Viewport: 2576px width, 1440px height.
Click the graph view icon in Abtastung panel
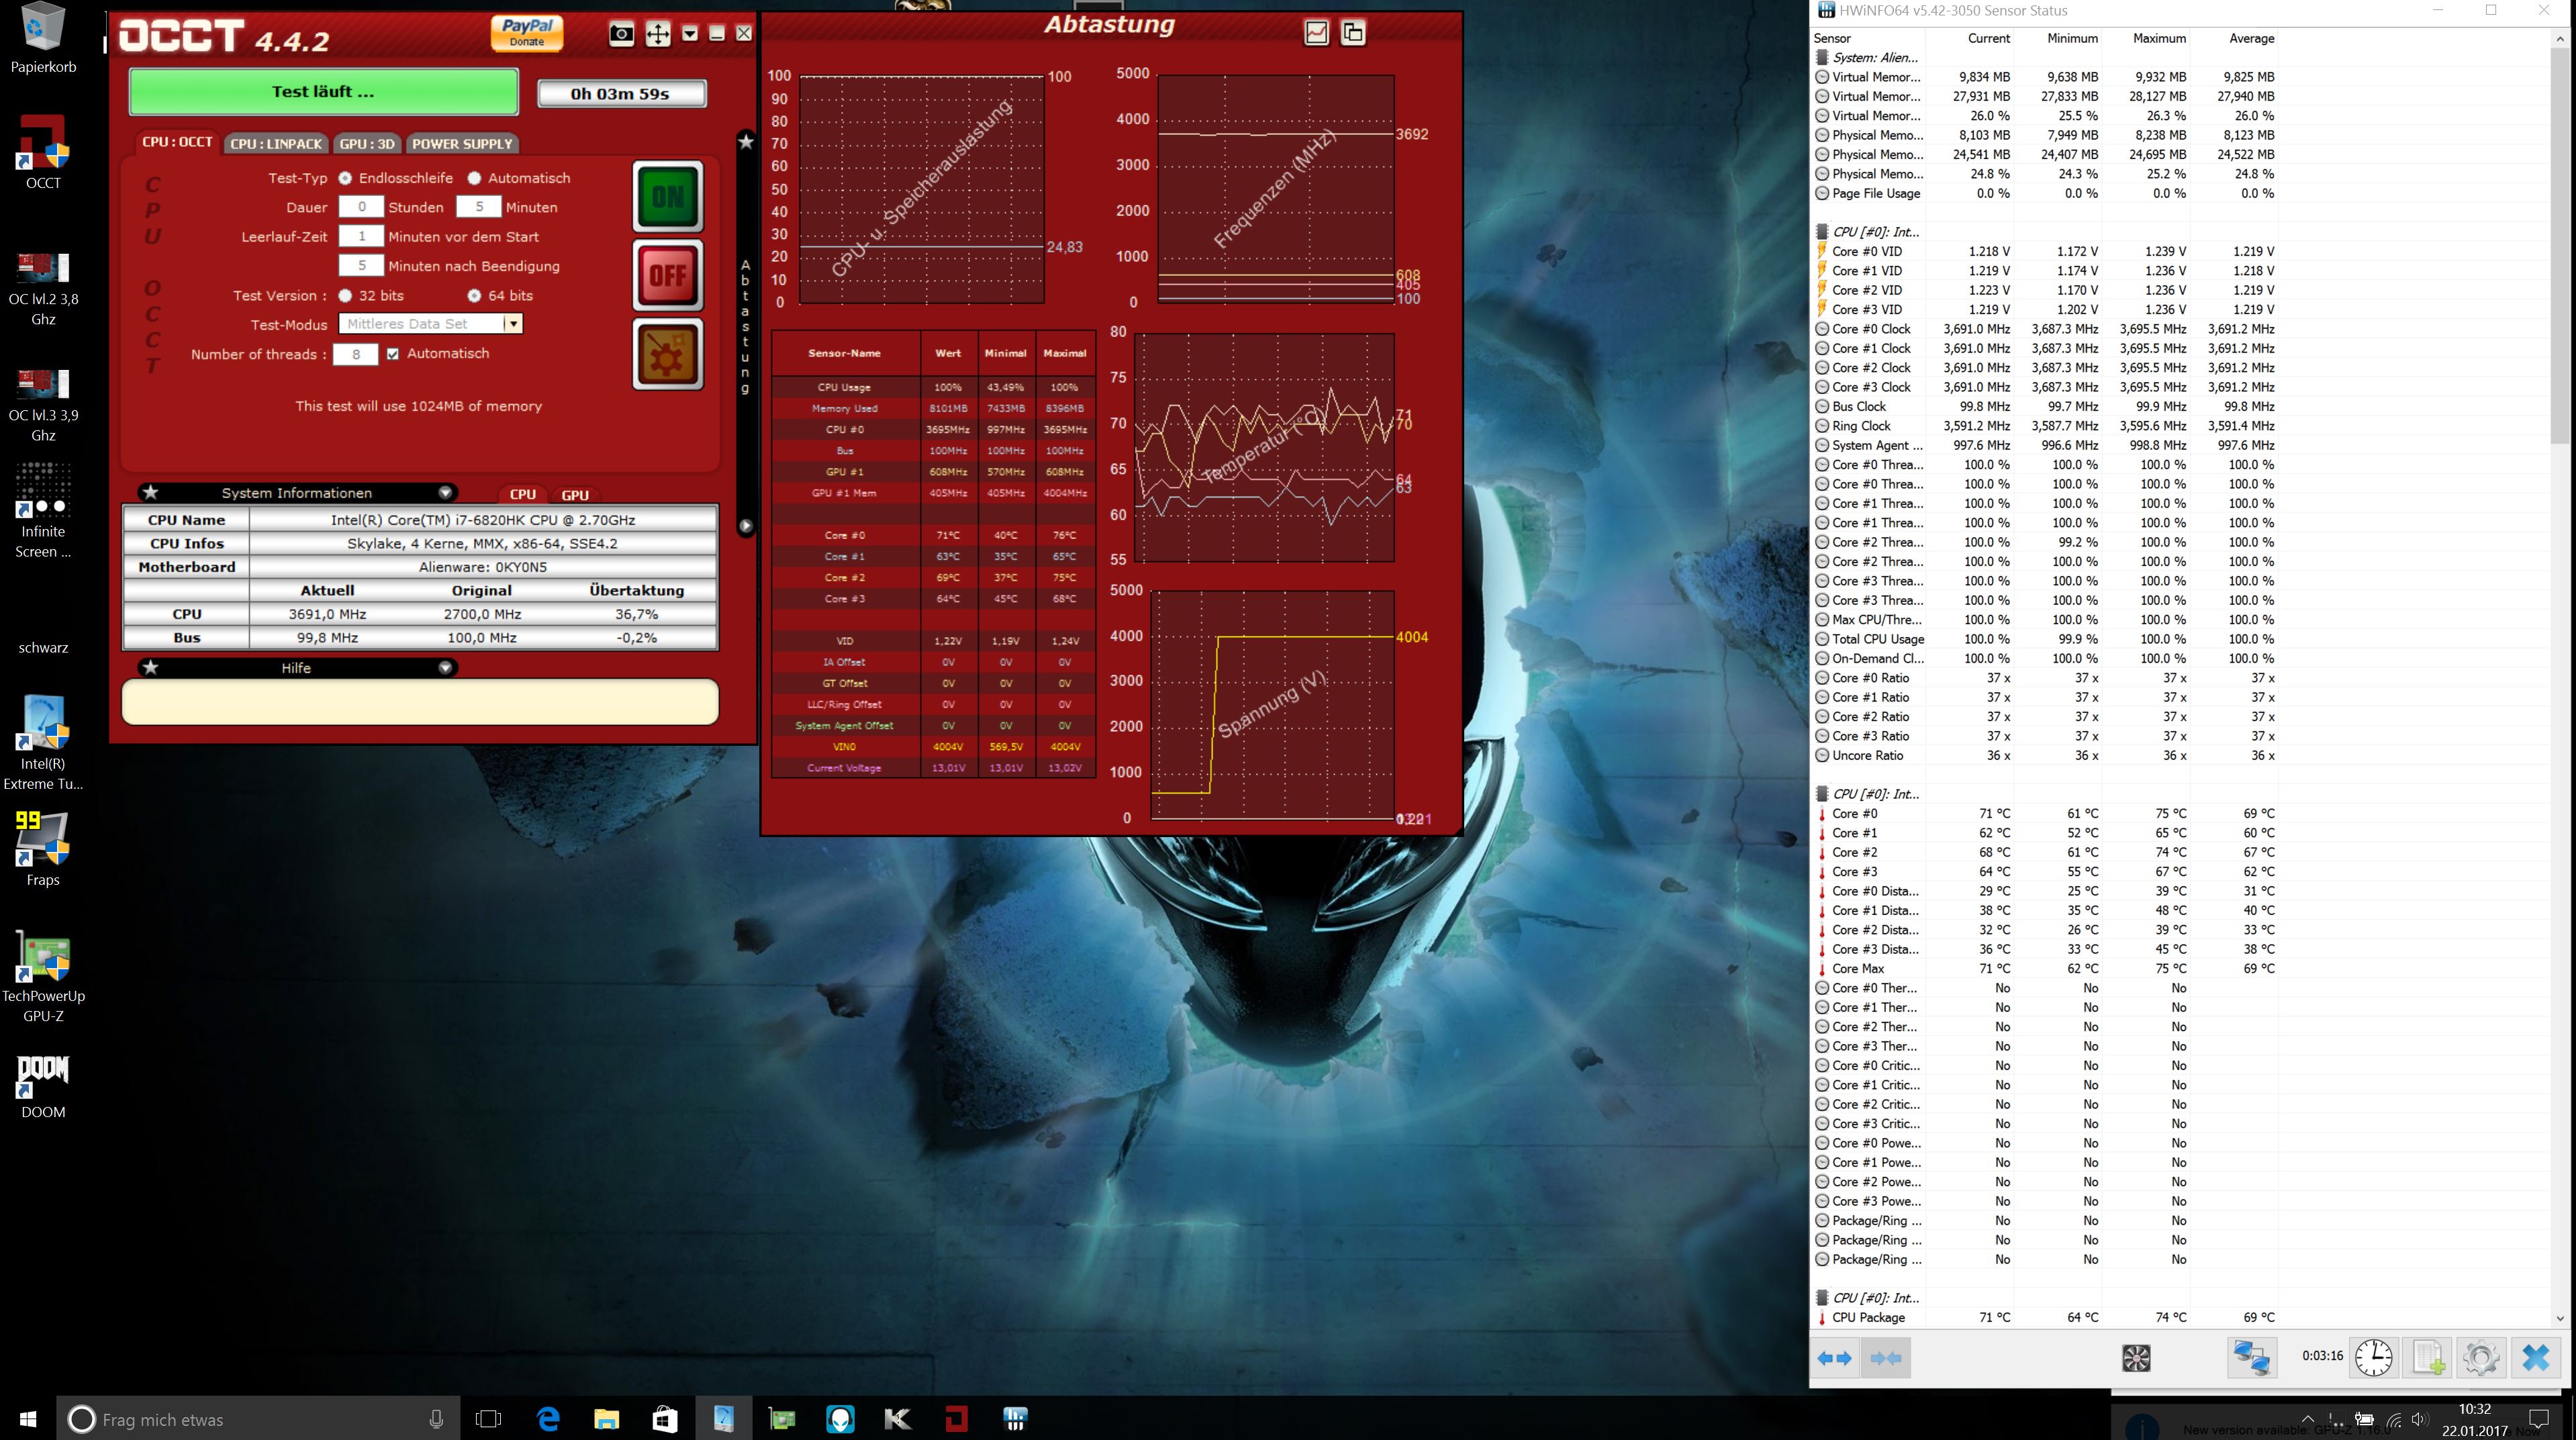pos(1317,33)
